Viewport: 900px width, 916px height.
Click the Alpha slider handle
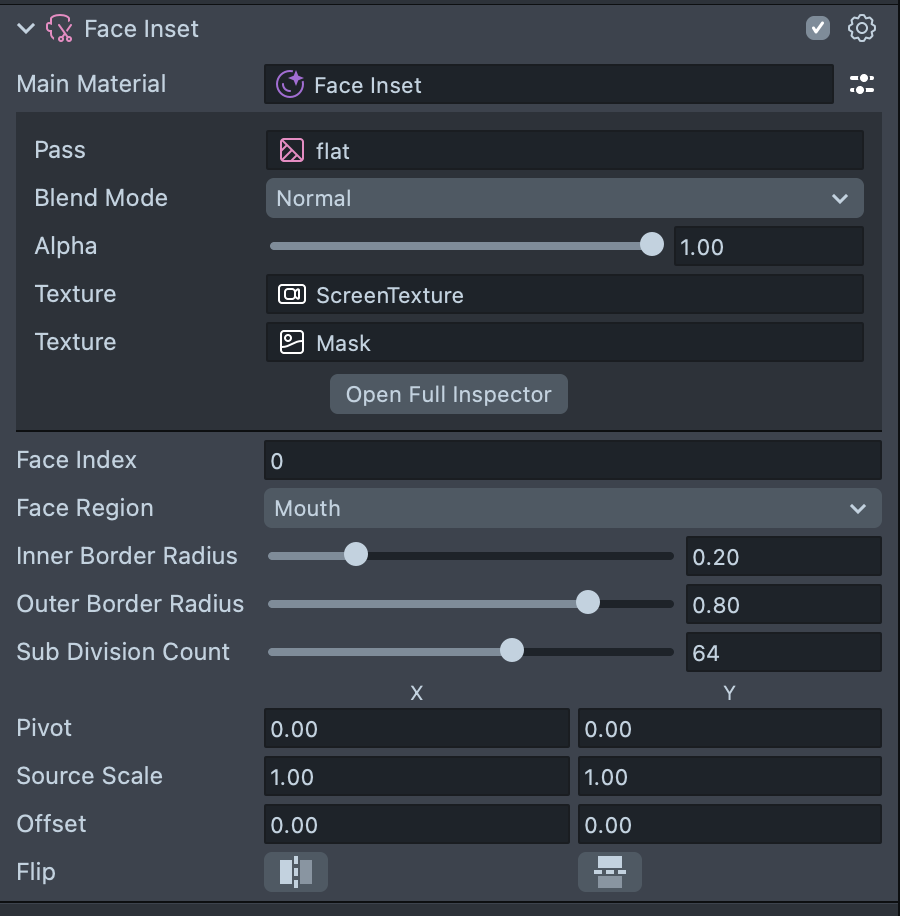pyautogui.click(x=651, y=245)
